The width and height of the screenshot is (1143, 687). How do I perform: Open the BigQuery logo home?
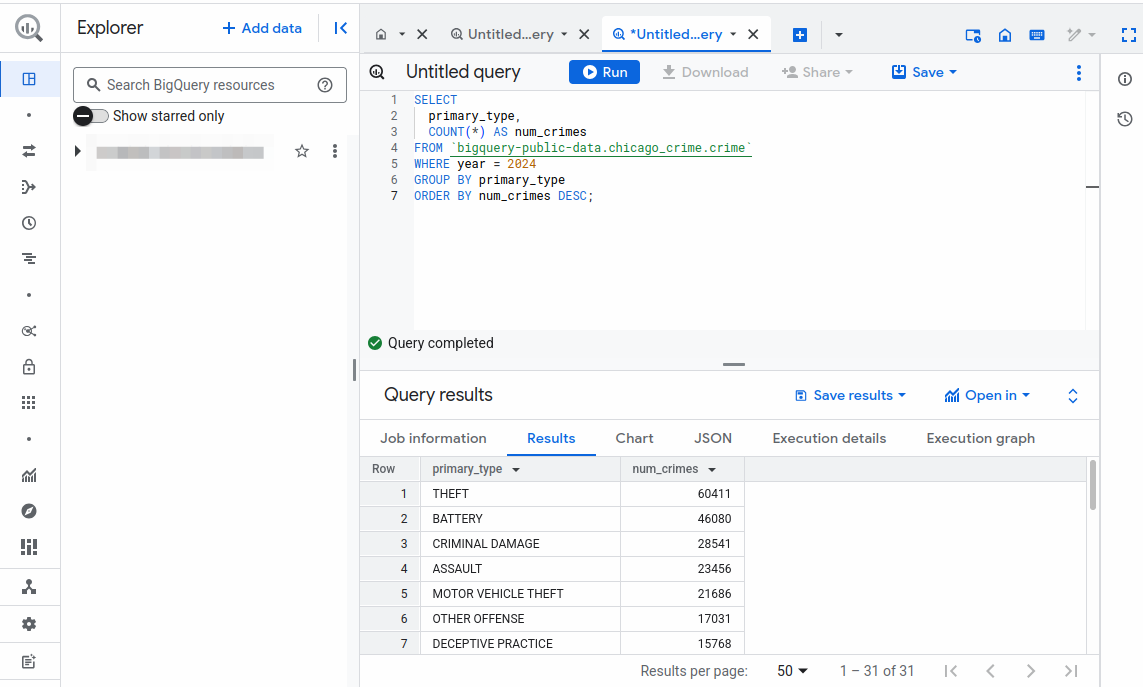pos(28,28)
